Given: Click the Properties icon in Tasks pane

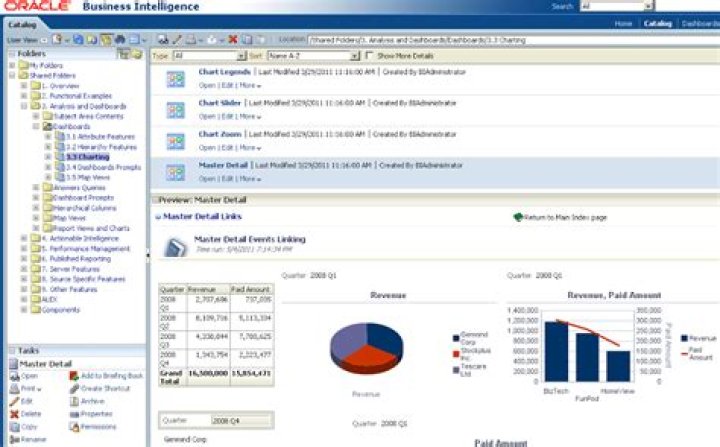Looking at the screenshot, I should pos(74,414).
